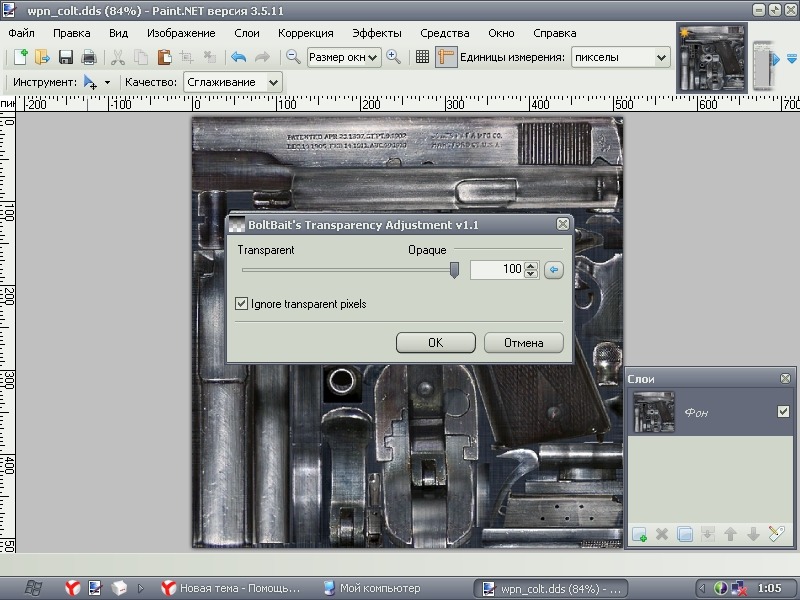Open the Эффекты menu
This screenshot has height=600, width=800.
[x=377, y=33]
